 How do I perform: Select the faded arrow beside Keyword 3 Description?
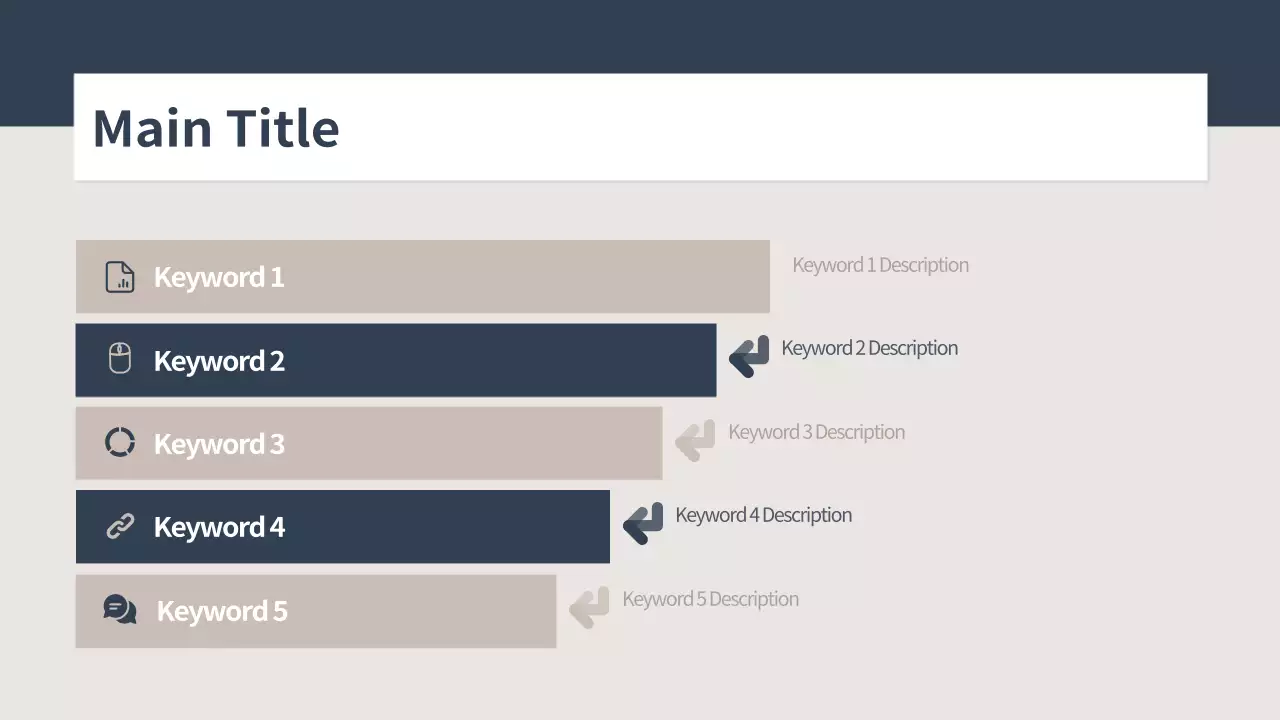click(695, 440)
